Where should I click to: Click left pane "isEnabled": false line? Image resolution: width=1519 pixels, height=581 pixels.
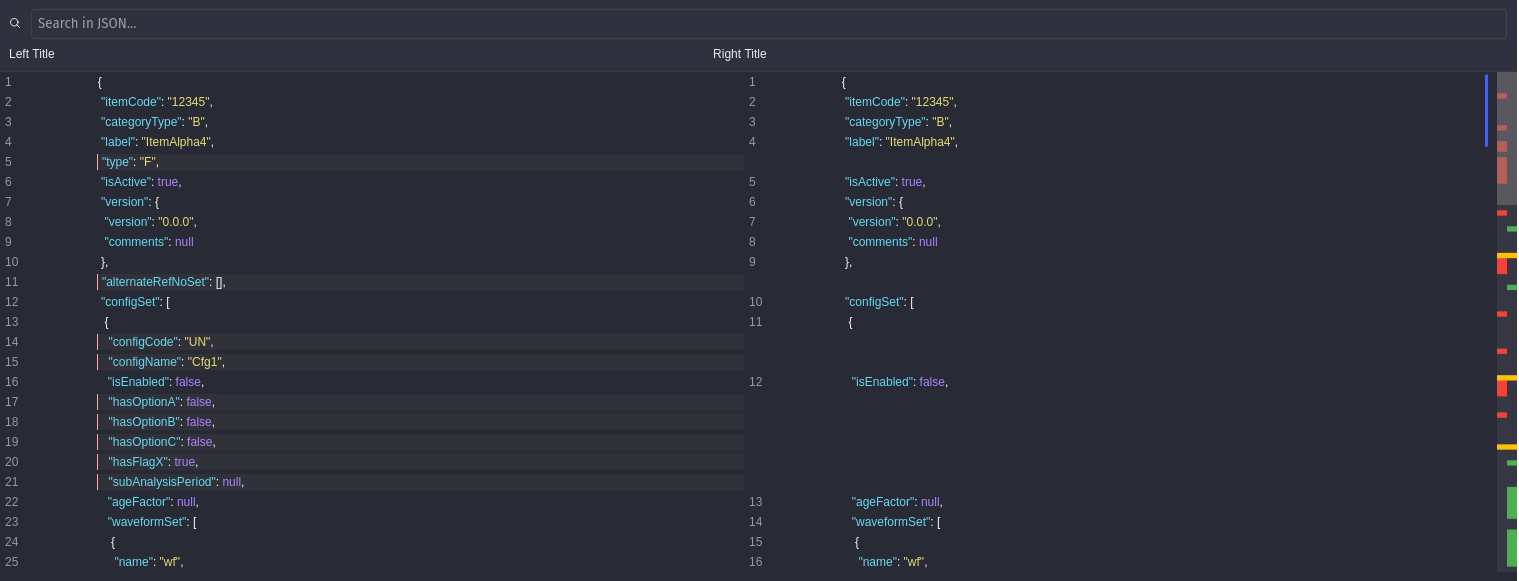click(x=156, y=382)
